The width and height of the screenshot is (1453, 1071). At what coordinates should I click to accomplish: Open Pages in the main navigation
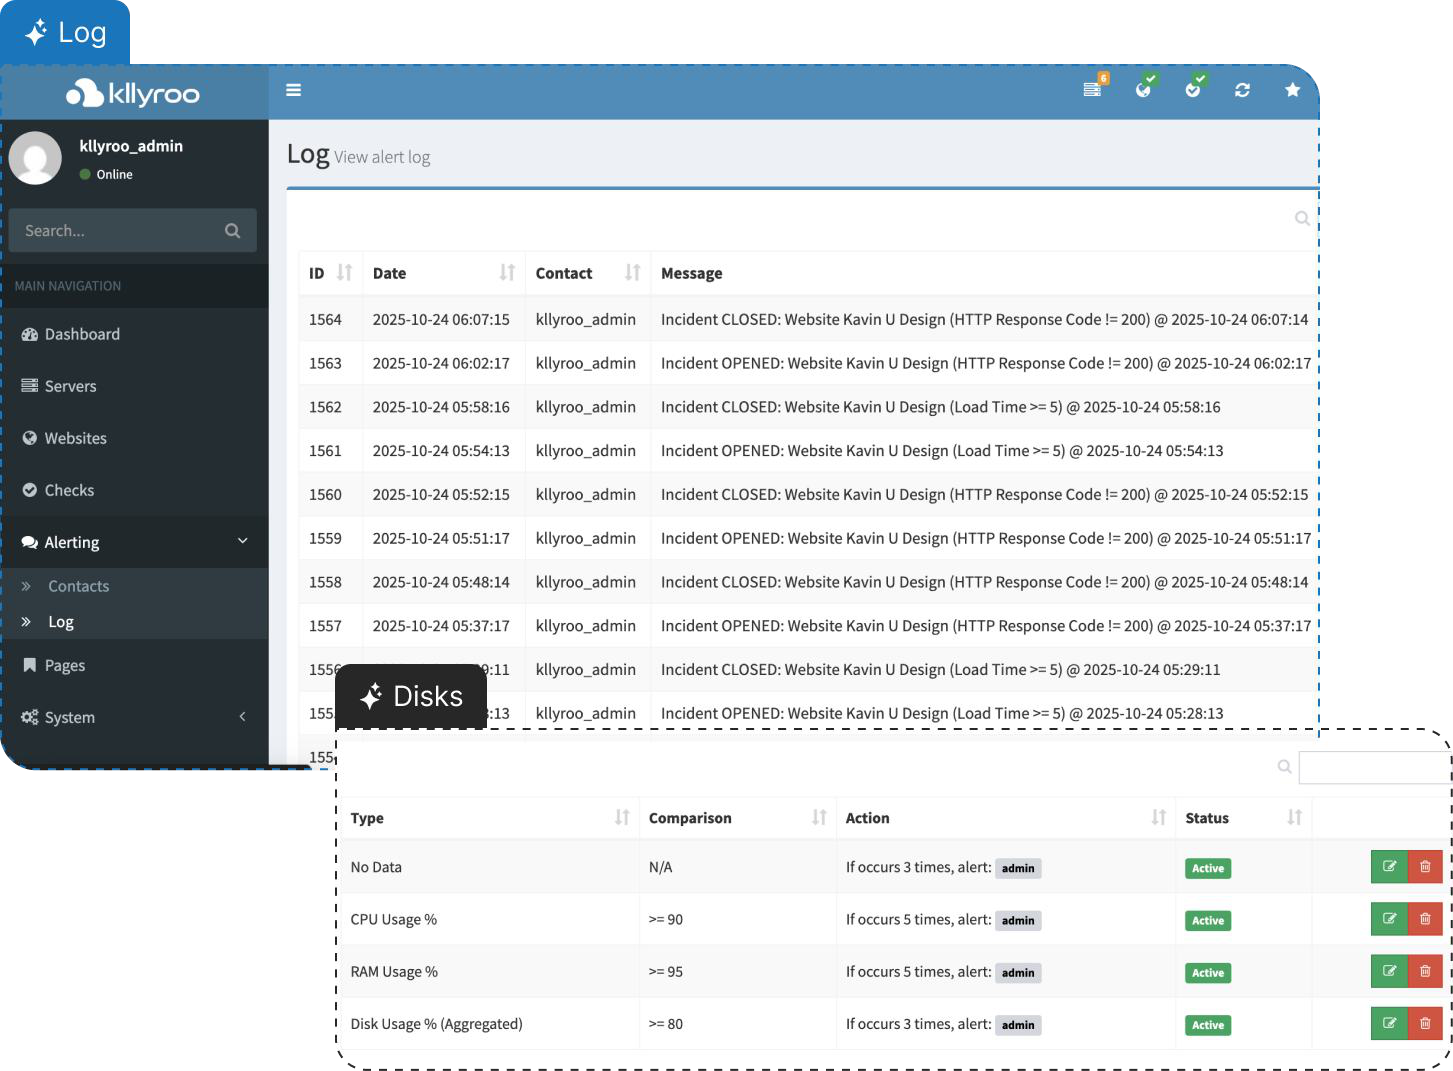coord(134,665)
